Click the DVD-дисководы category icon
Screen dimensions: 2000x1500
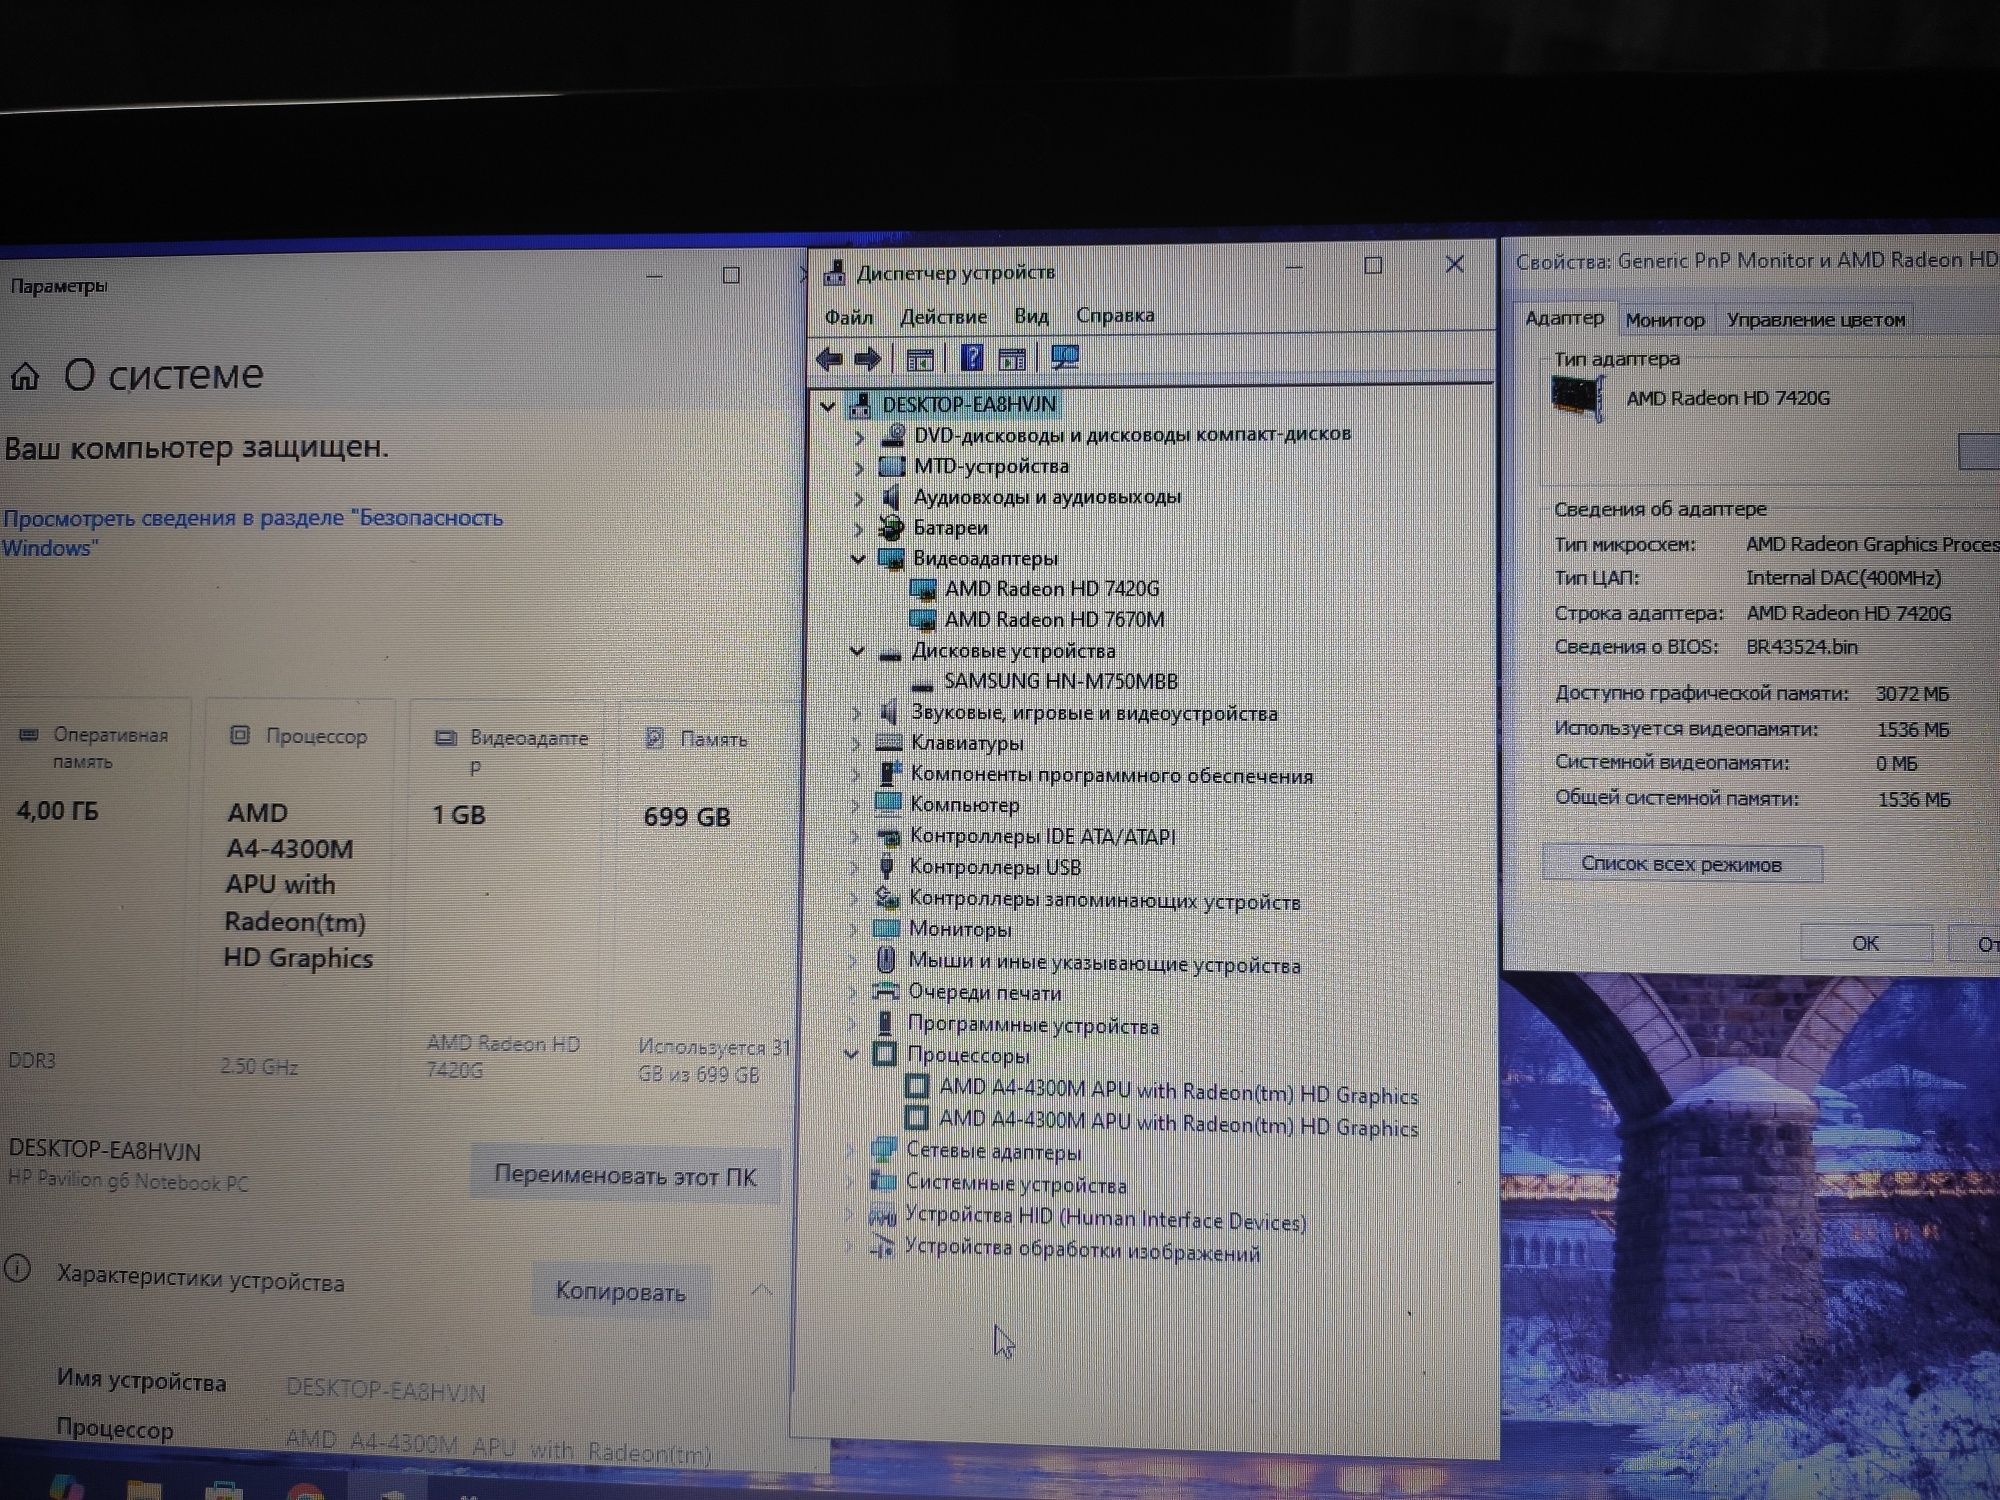pos(892,435)
